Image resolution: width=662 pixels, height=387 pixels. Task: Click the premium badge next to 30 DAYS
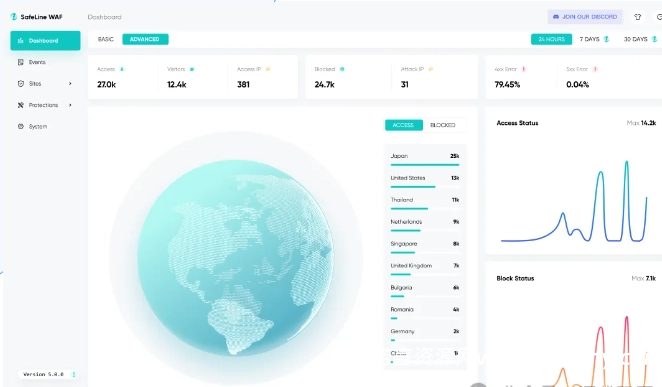[x=654, y=39]
